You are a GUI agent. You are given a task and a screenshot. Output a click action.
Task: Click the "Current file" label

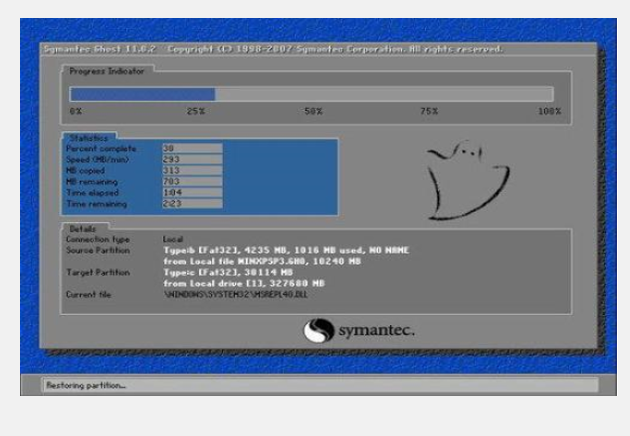pos(88,295)
